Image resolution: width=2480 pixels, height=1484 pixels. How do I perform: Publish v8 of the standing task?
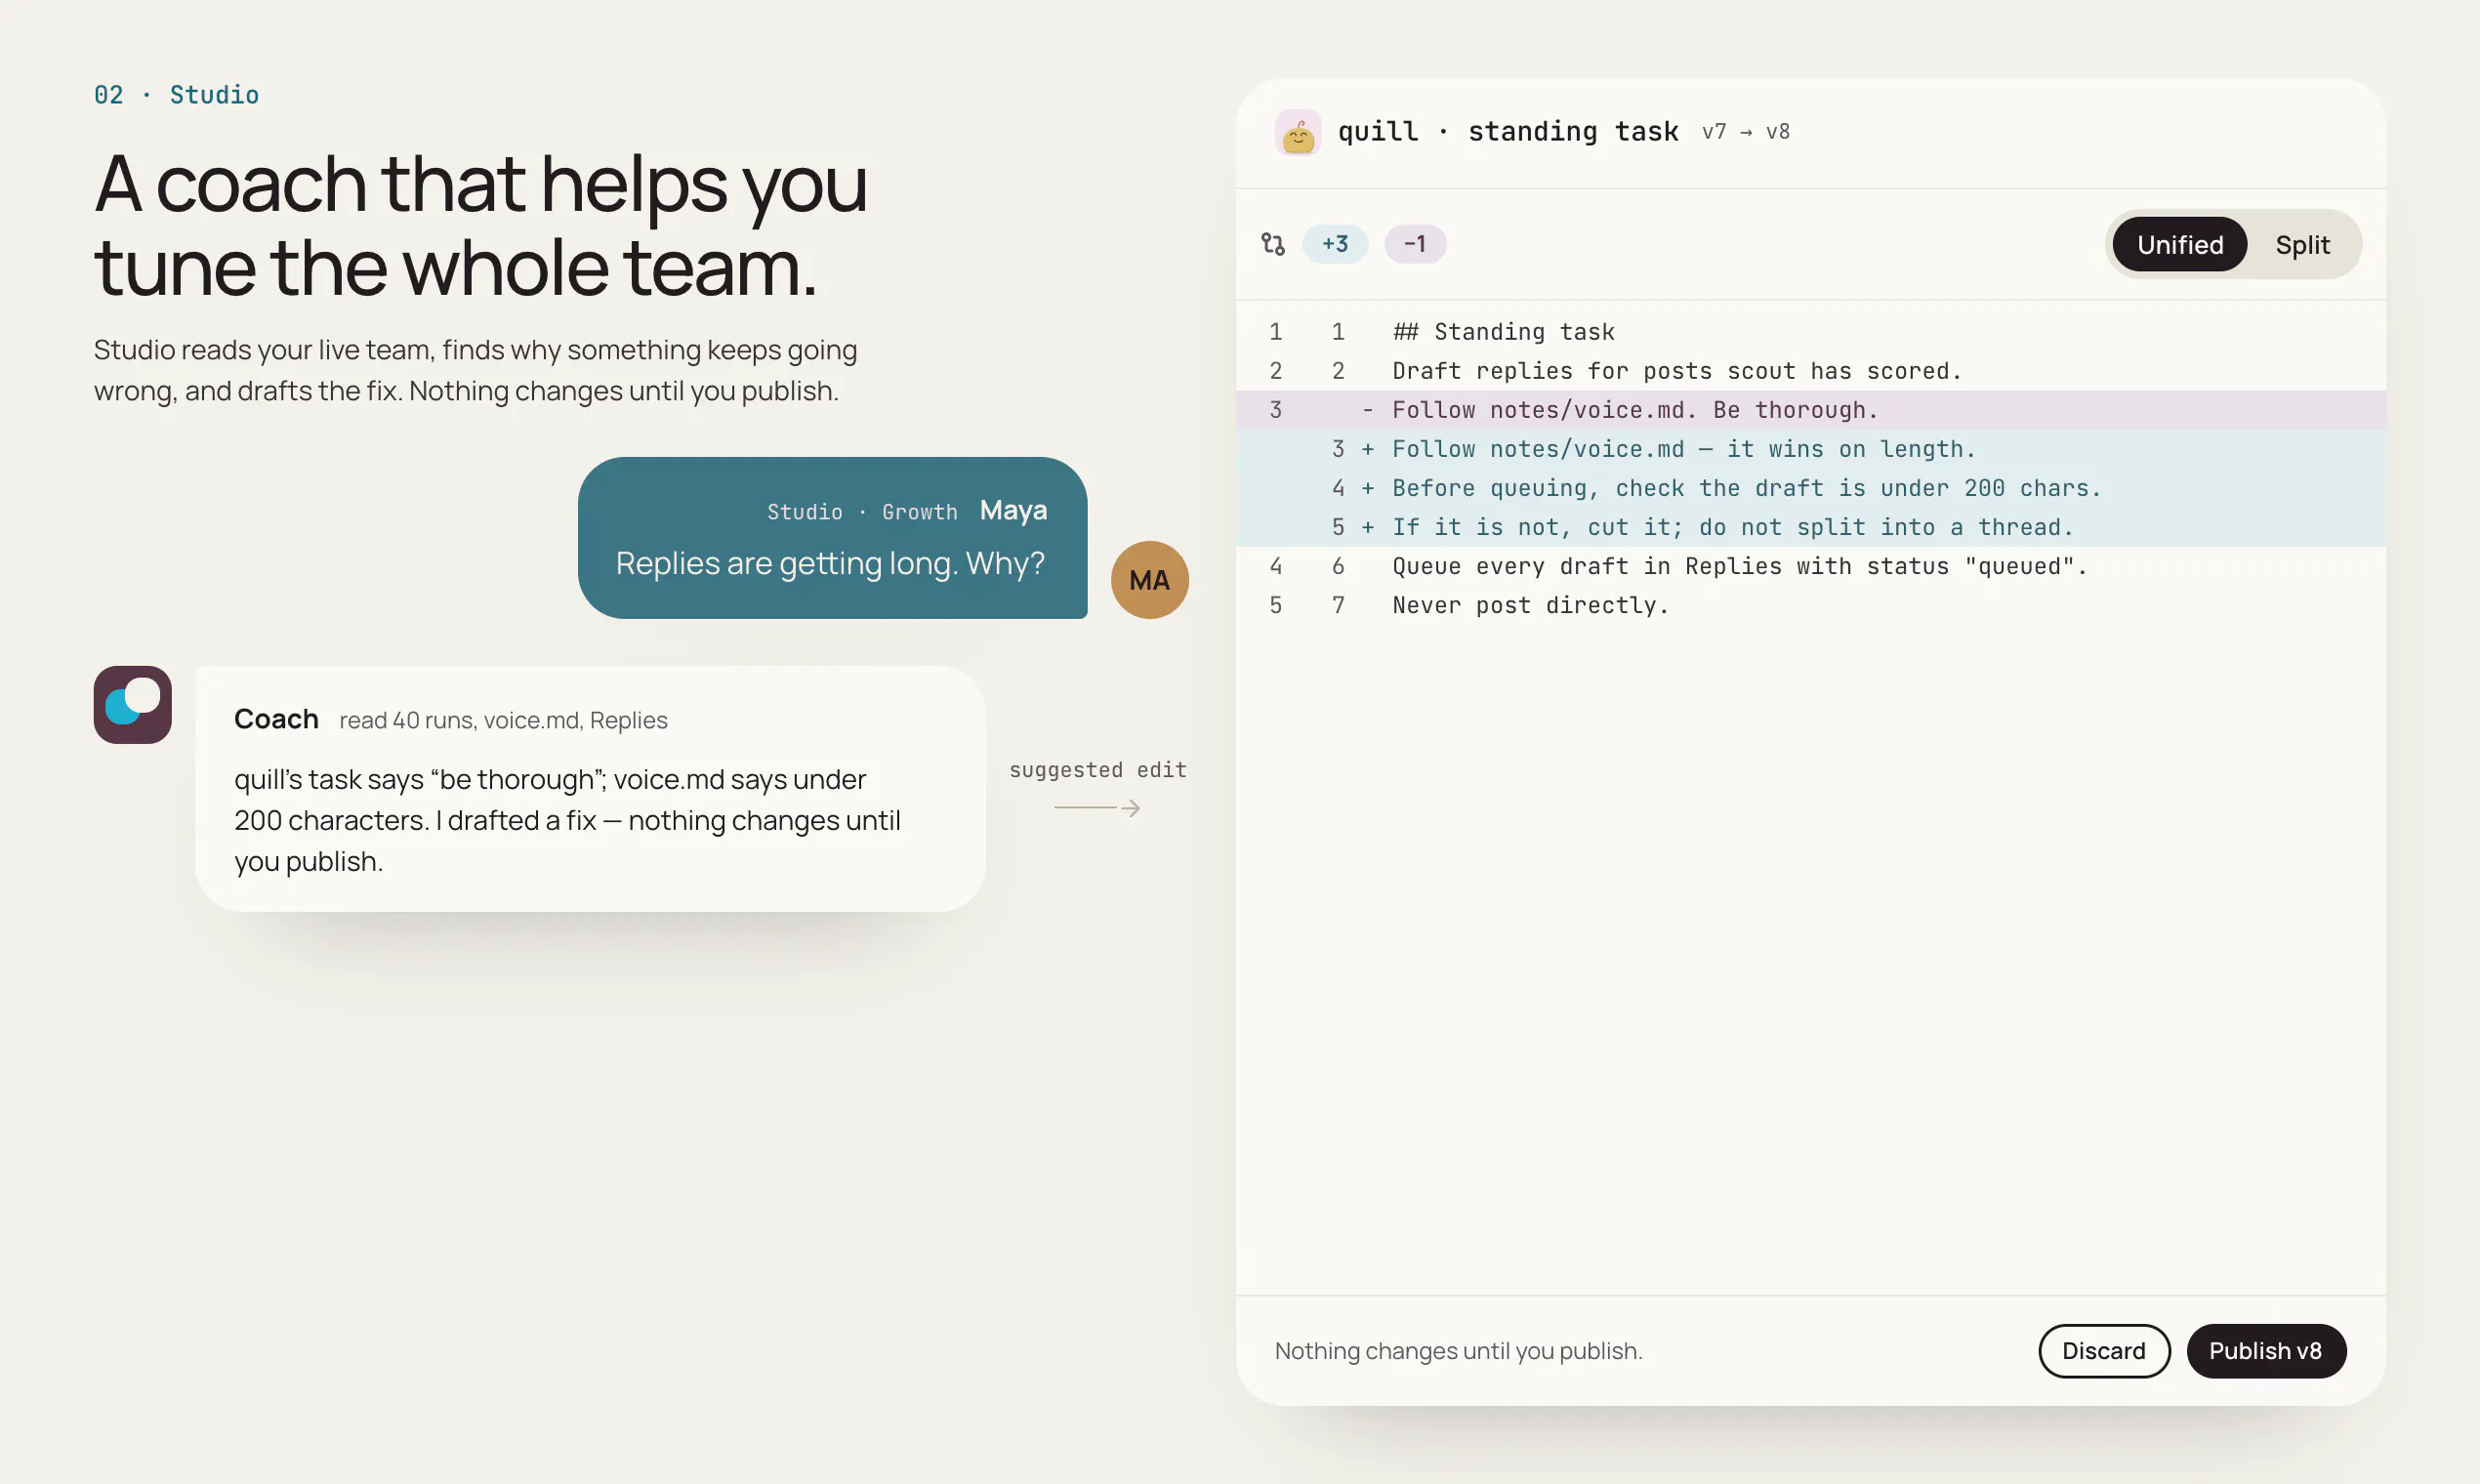pos(2266,1351)
